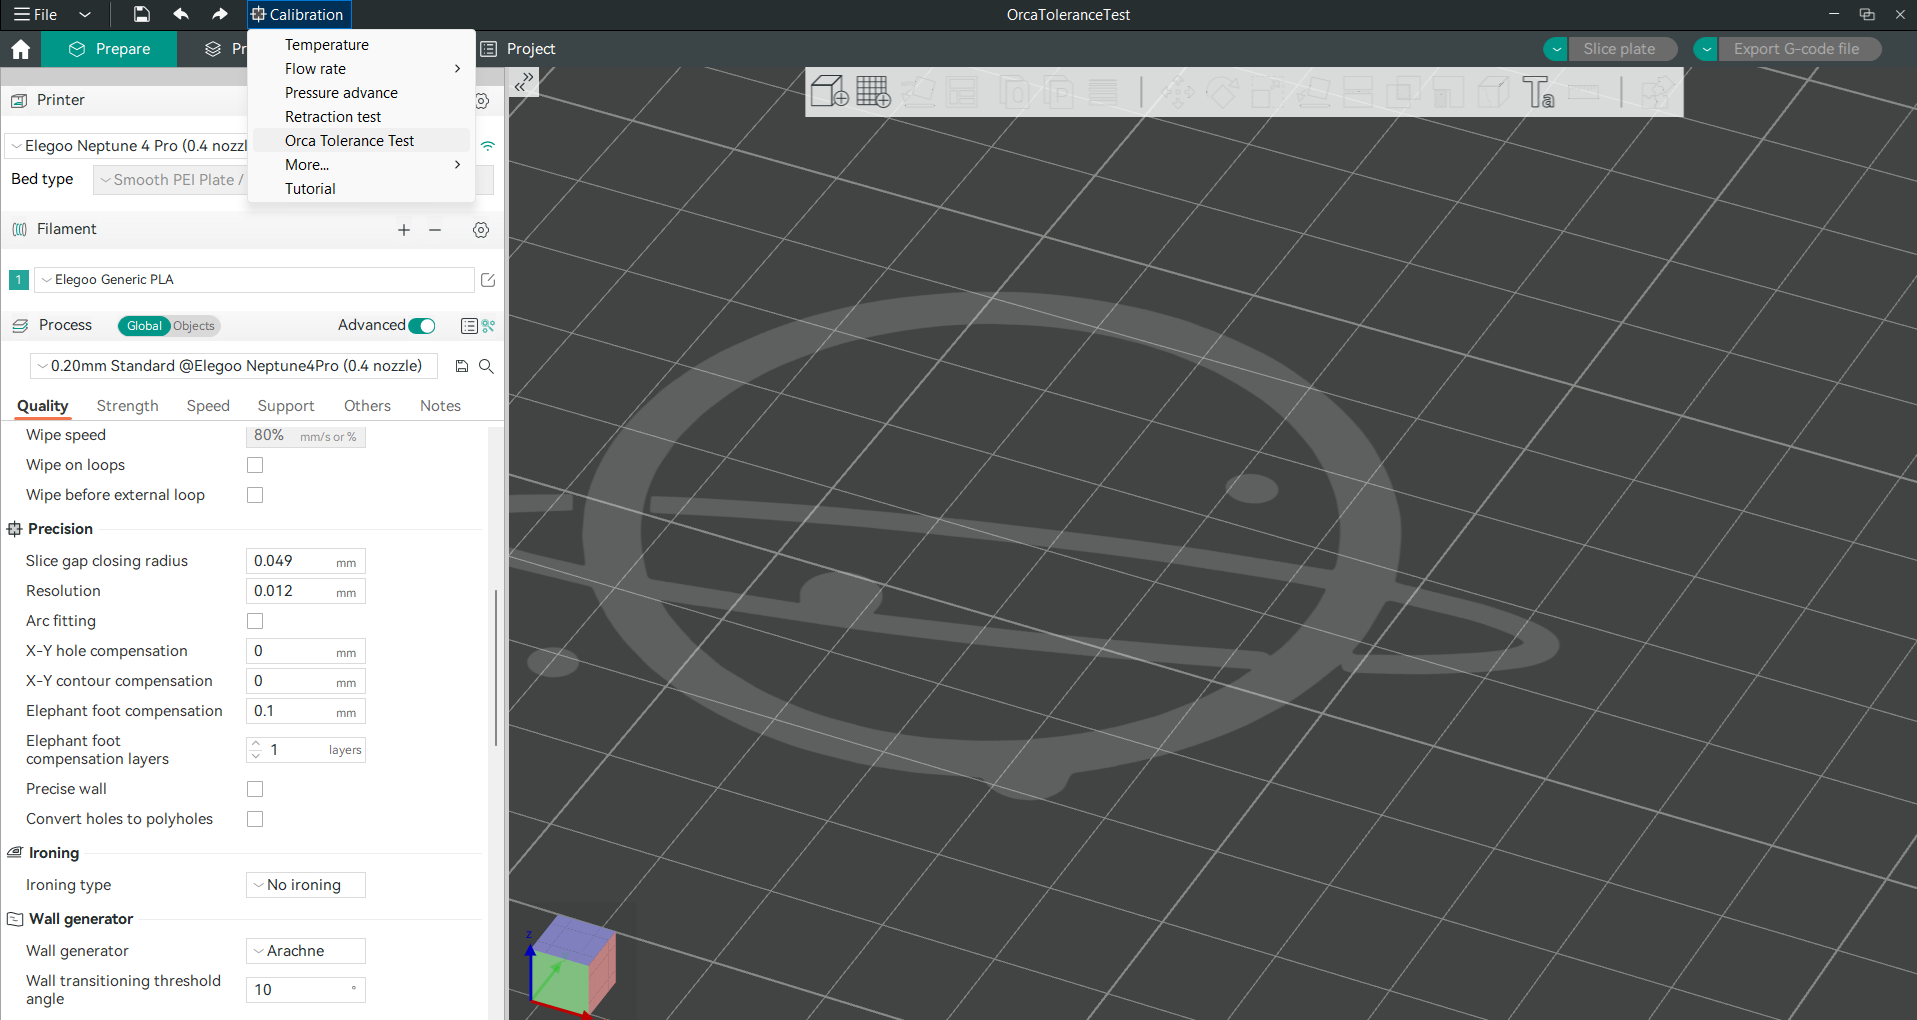The image size is (1917, 1020).
Task: Choose Pressure advance calibration
Action: (x=361, y=93)
